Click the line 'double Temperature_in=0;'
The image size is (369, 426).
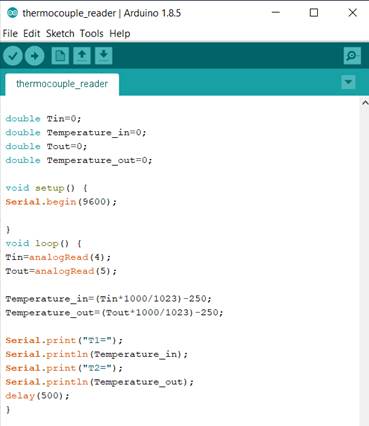point(76,133)
